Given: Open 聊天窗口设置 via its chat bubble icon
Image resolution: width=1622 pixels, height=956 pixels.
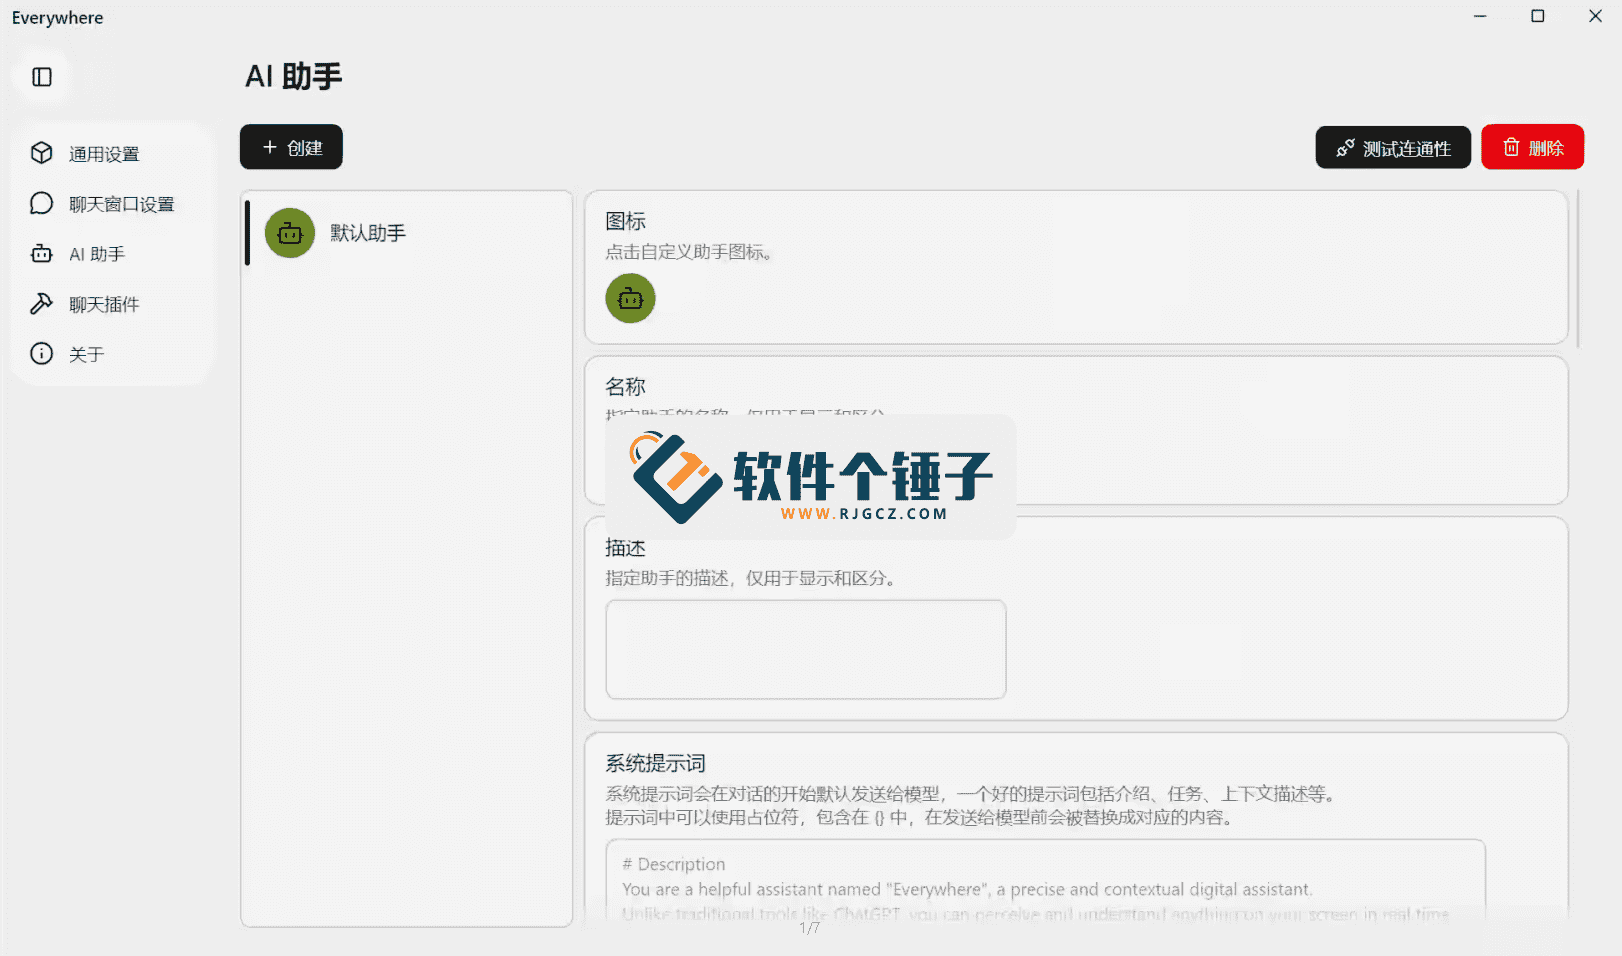Looking at the screenshot, I should (x=41, y=203).
